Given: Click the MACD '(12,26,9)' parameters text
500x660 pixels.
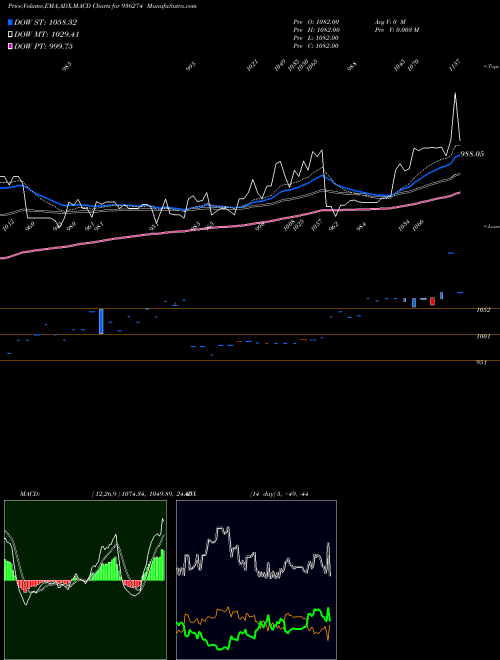Looking at the screenshot, I should 106,494.
